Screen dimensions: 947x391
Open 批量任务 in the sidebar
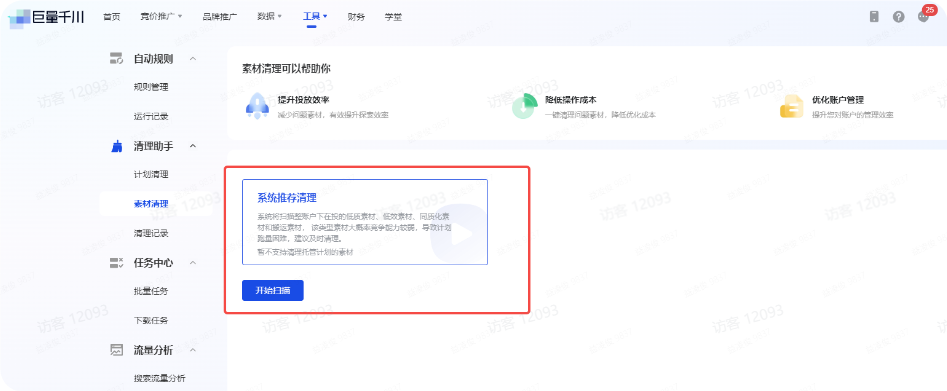point(151,291)
